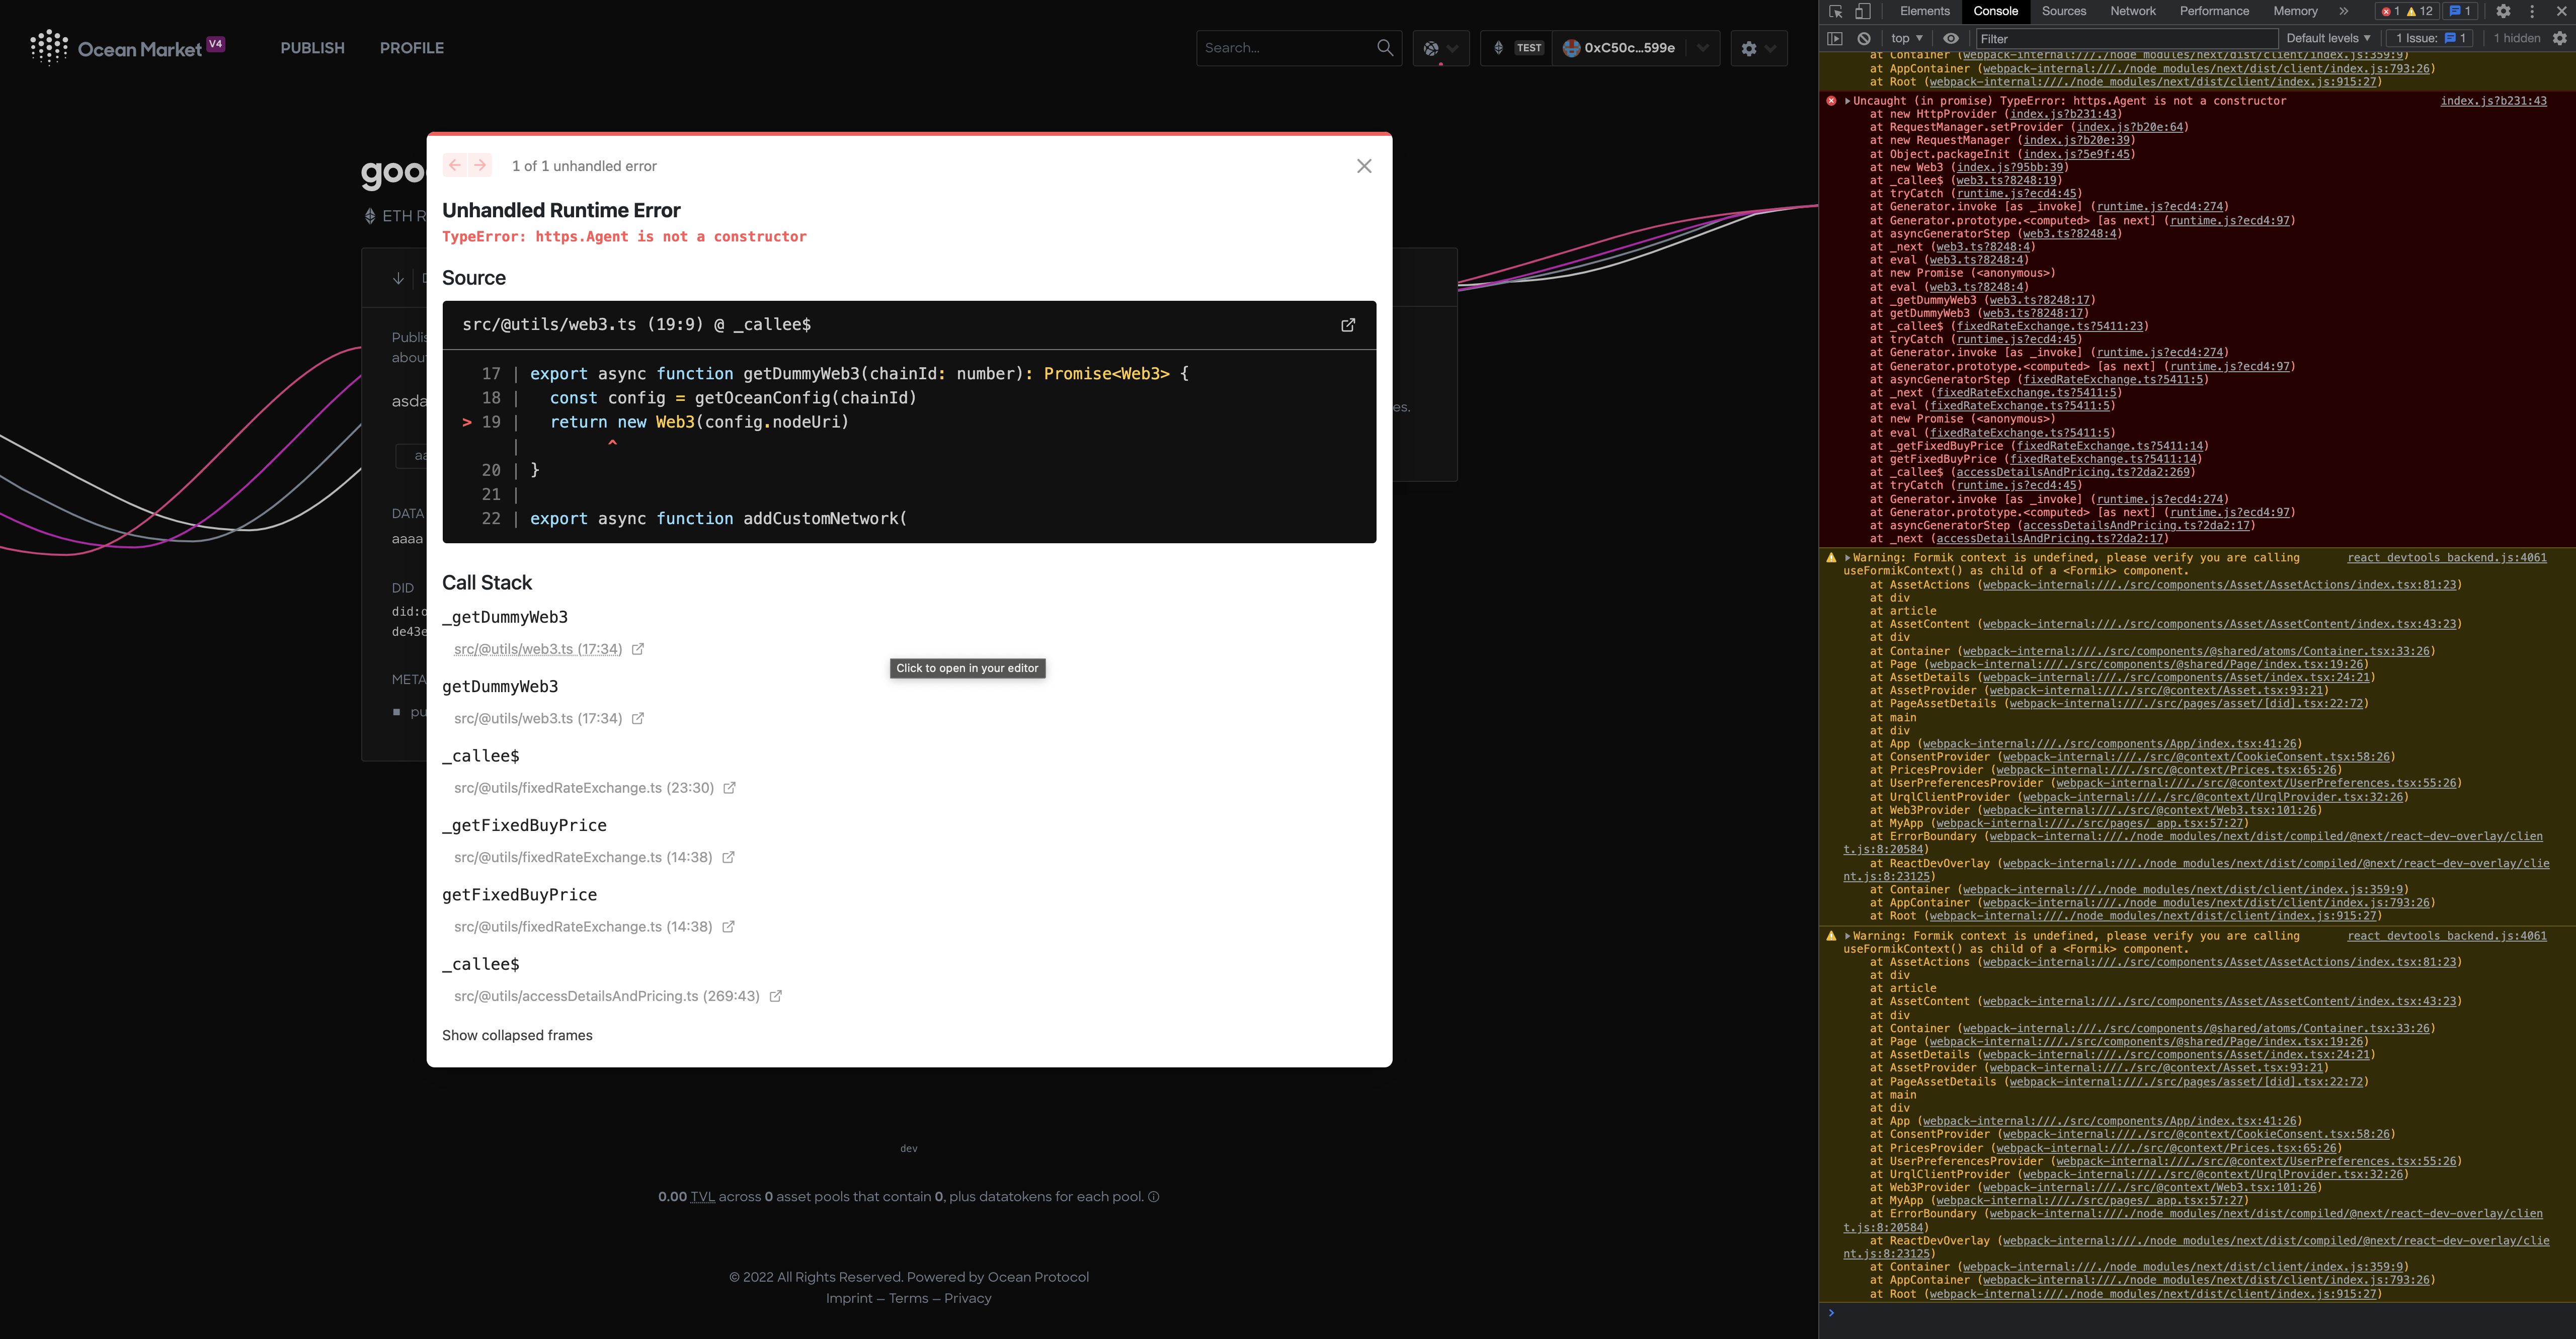The height and width of the screenshot is (1339, 2576).
Task: Open second react_devtools_backend.js:4061 link
Action: pyautogui.click(x=2447, y=936)
